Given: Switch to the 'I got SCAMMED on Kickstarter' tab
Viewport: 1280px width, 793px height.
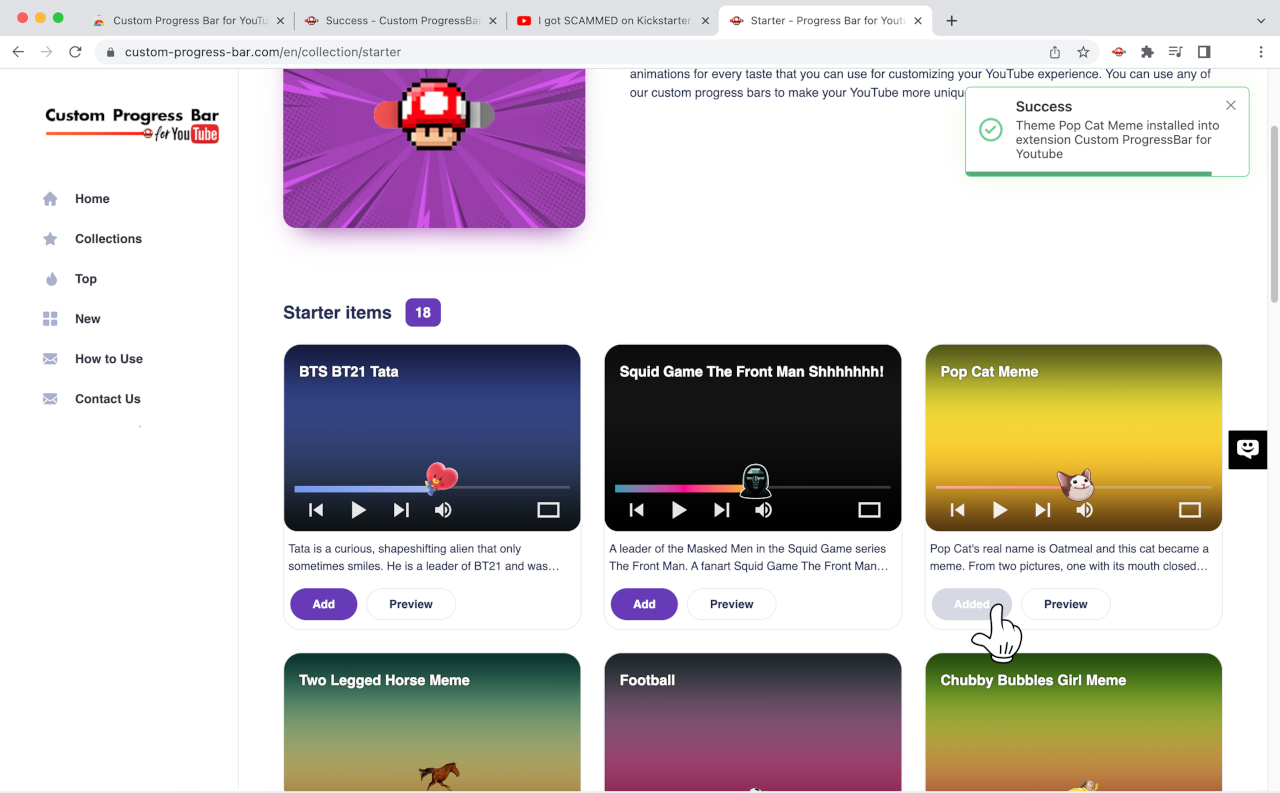Looking at the screenshot, I should pos(612,20).
